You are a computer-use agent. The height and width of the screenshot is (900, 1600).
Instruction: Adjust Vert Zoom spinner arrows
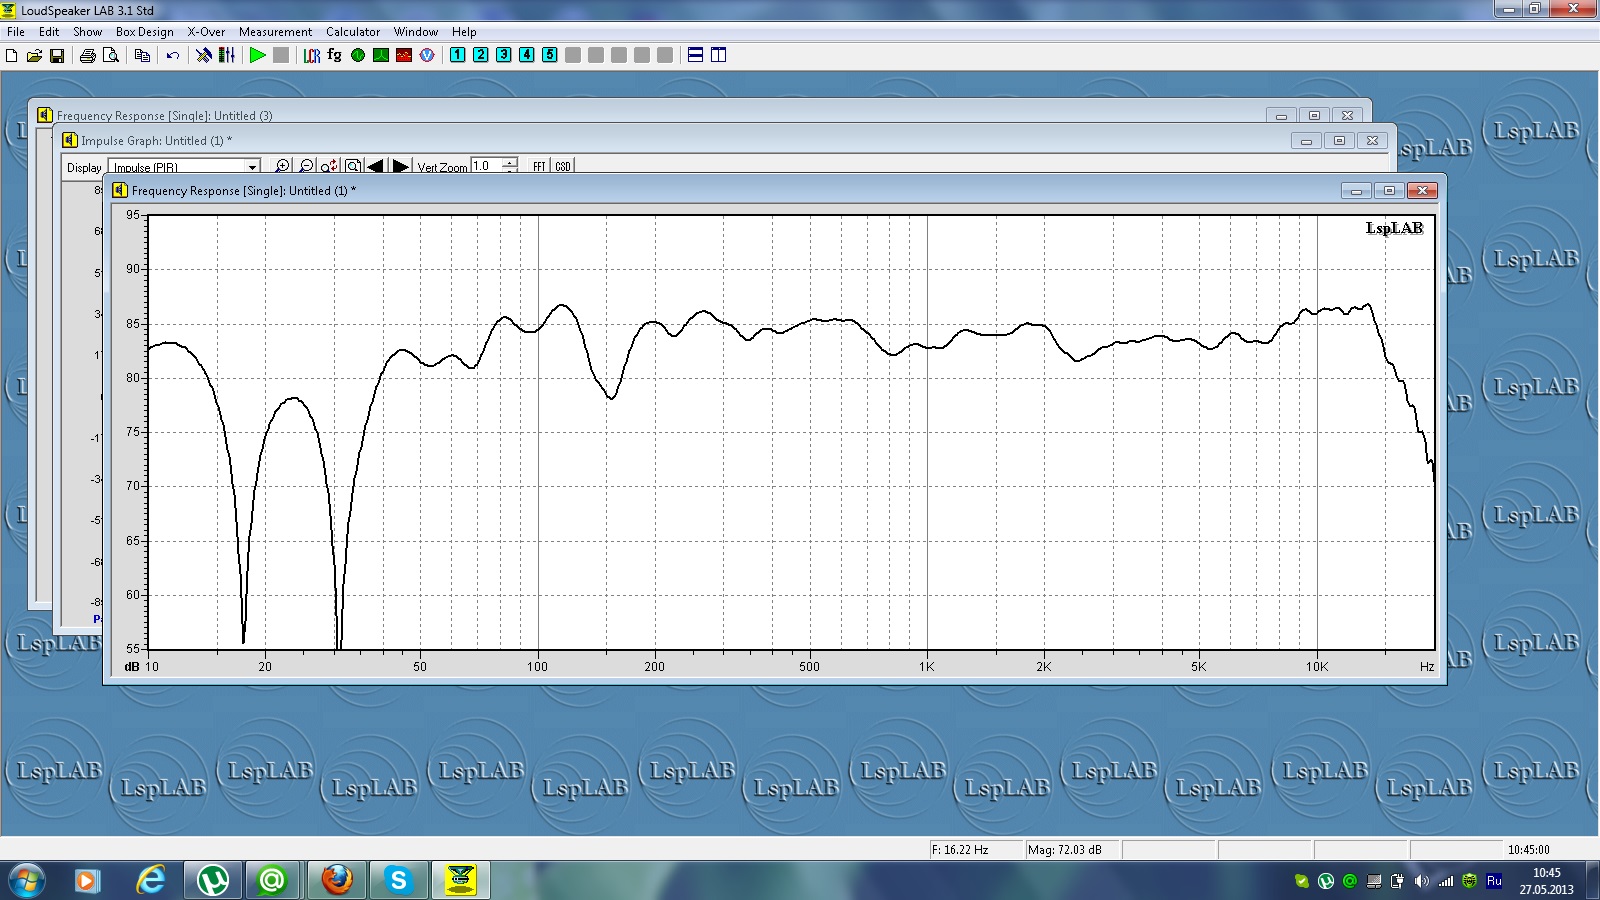[510, 166]
